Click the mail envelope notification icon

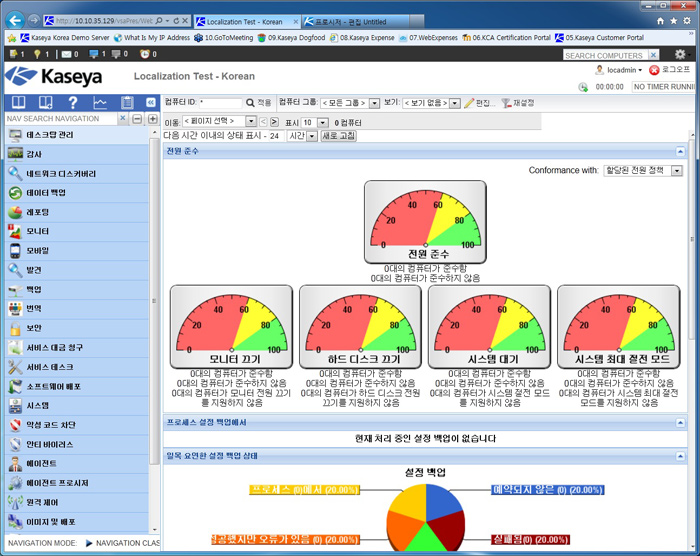coord(67,54)
